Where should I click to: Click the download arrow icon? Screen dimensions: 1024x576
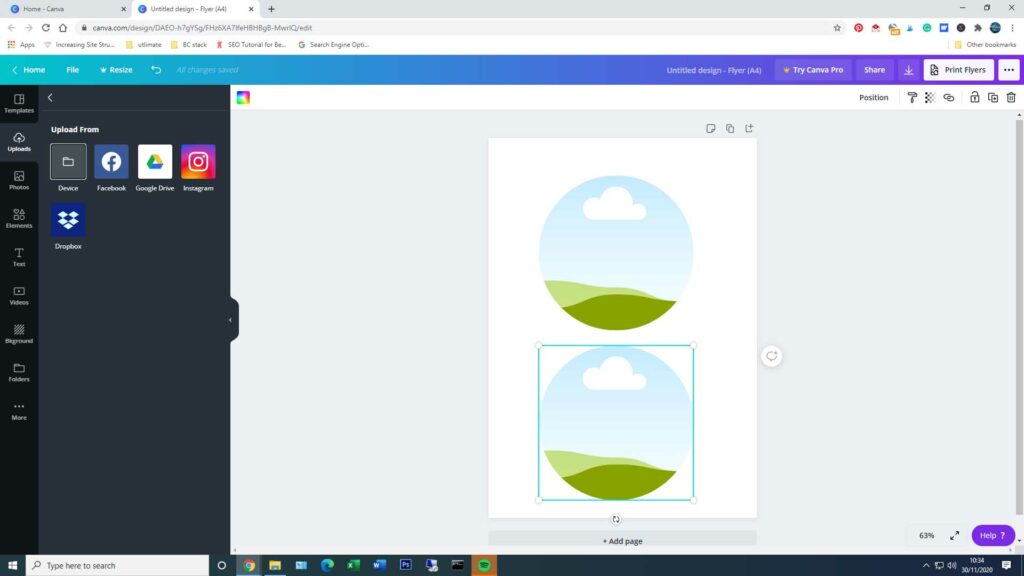click(x=908, y=70)
